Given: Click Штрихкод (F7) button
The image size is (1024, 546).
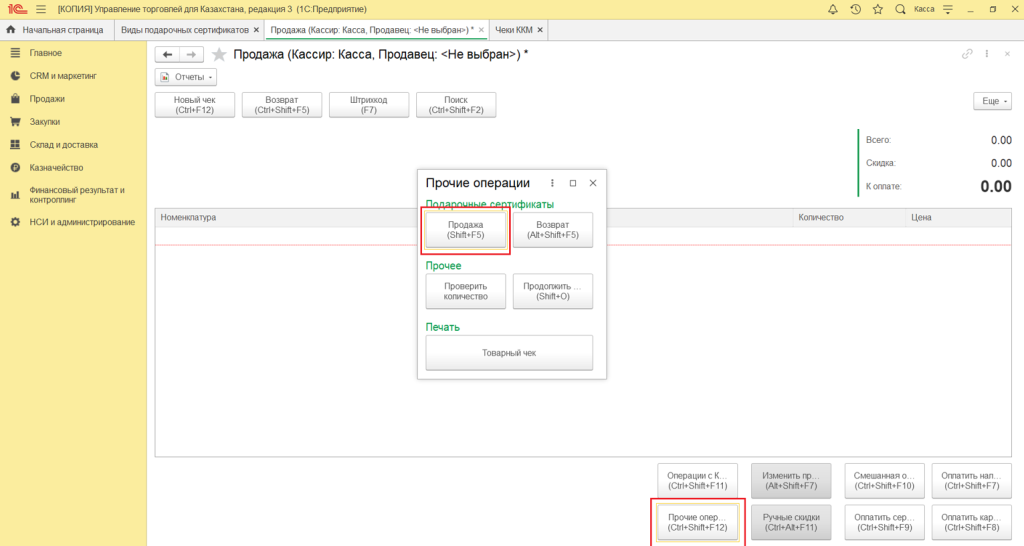Looking at the screenshot, I should pyautogui.click(x=369, y=105).
